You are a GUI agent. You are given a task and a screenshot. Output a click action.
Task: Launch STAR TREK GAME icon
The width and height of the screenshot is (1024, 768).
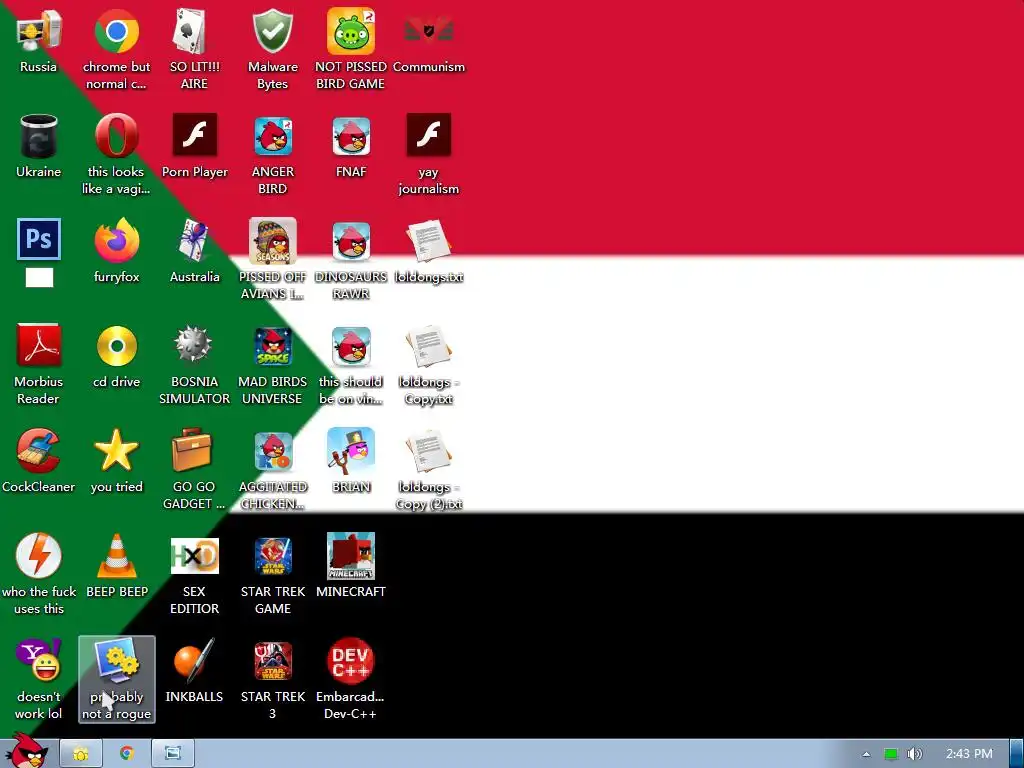272,556
